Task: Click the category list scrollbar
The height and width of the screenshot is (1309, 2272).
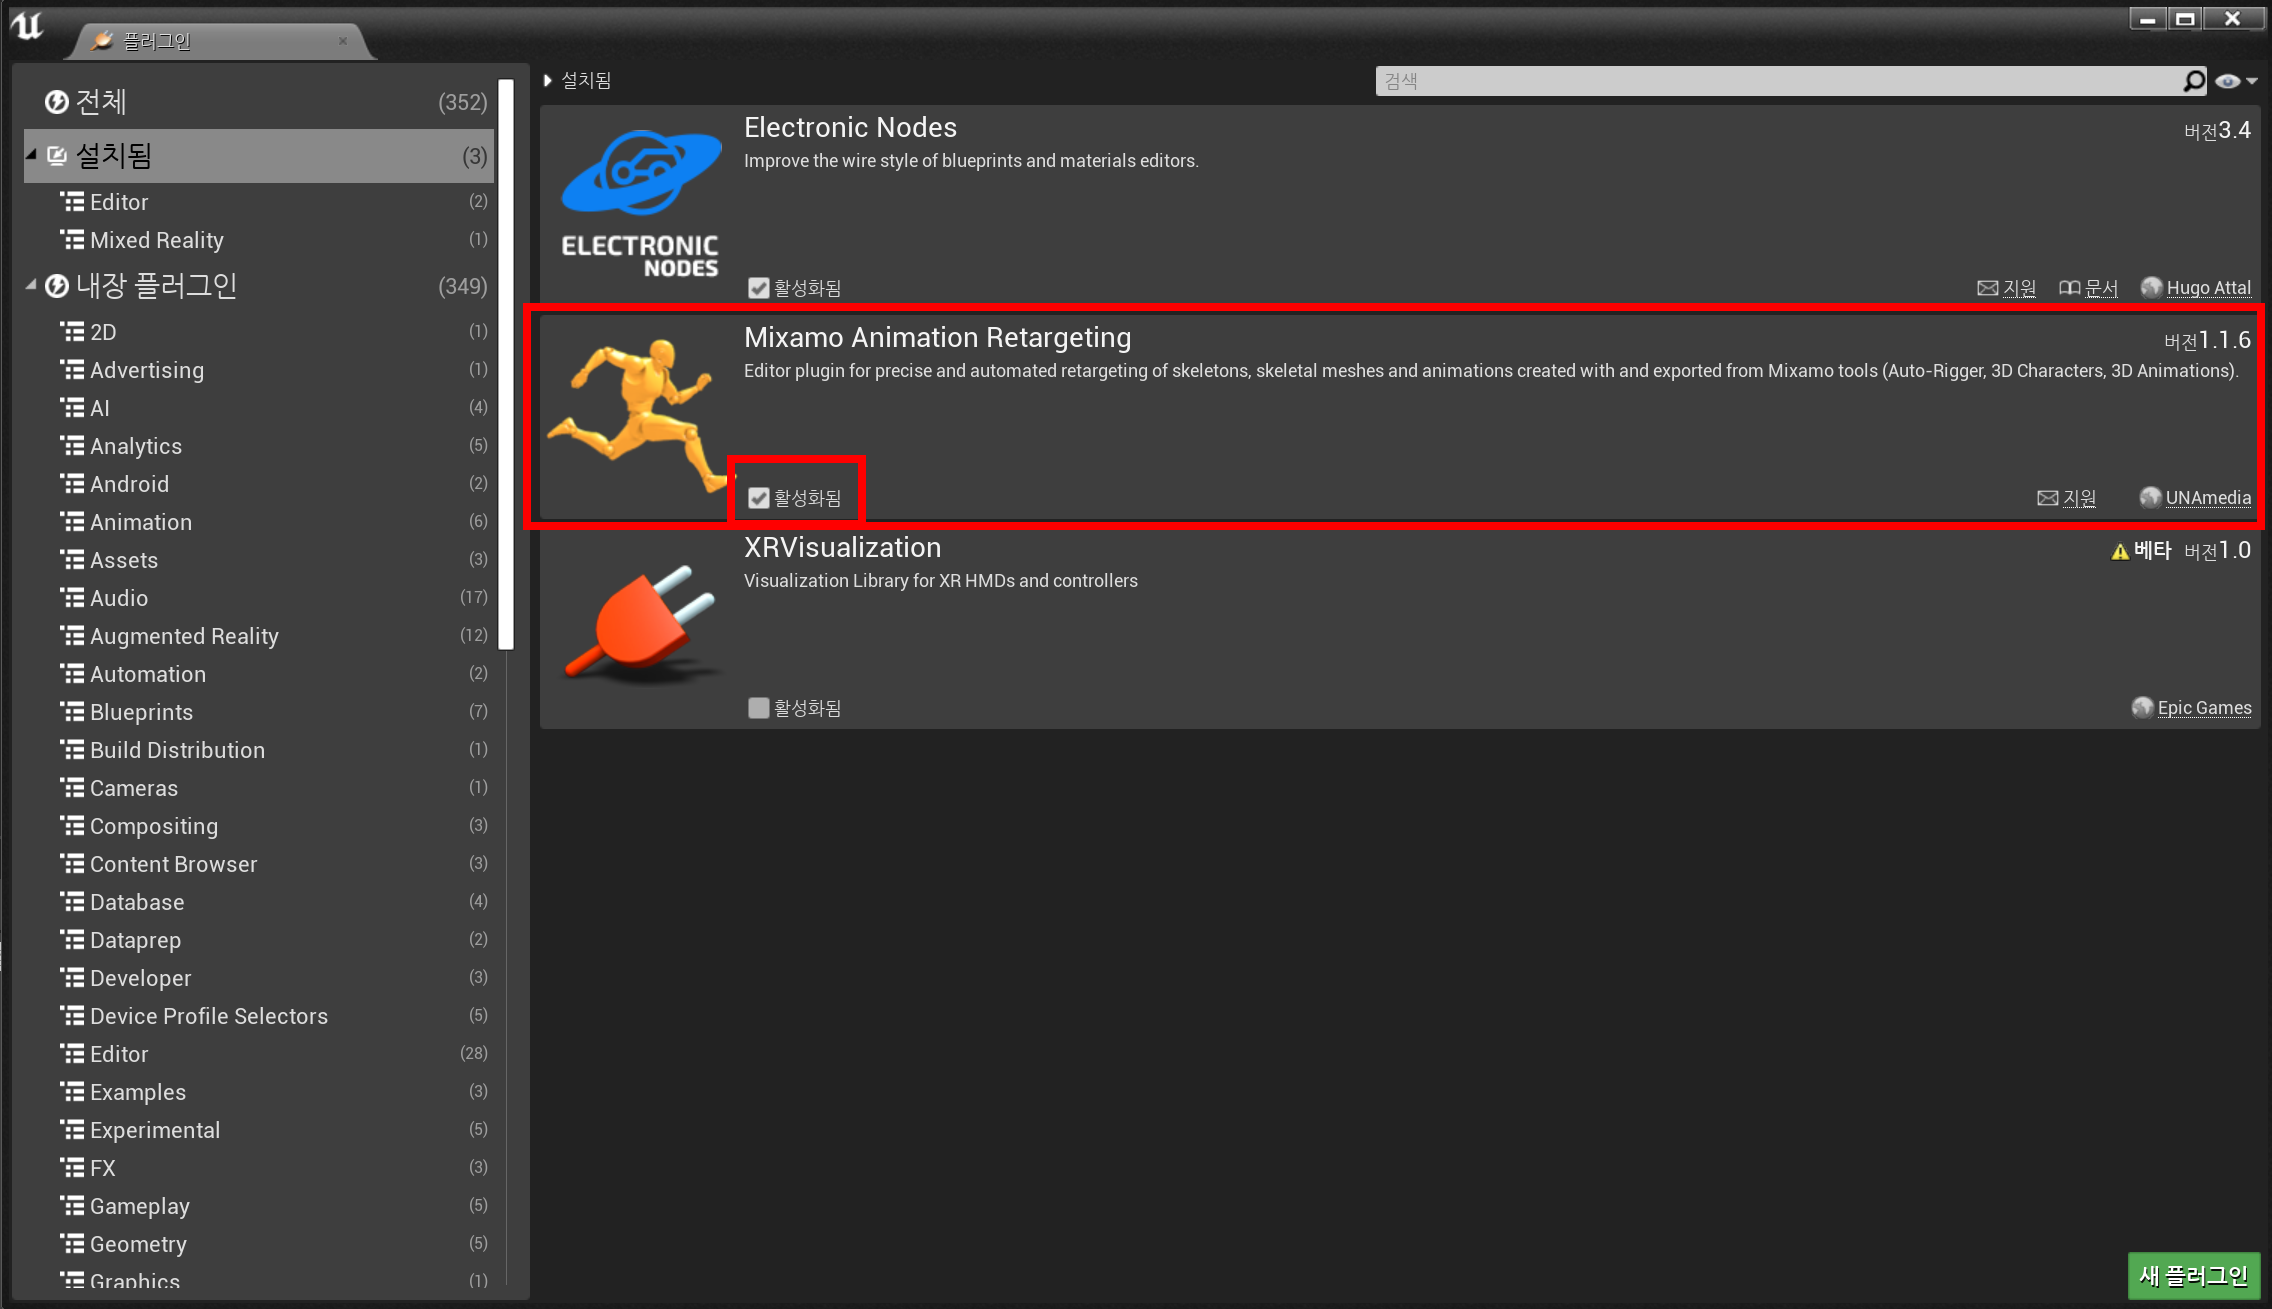Action: pos(506,363)
